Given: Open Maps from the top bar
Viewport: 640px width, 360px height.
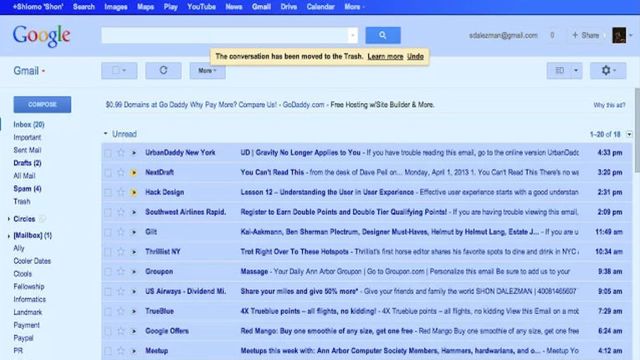Looking at the screenshot, I should (145, 7).
